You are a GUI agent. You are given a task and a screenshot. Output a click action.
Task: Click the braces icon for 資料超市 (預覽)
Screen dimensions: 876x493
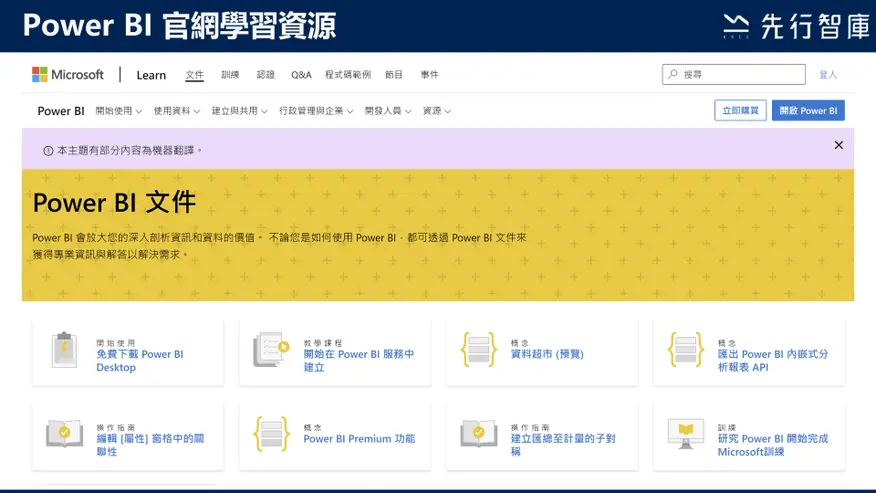478,350
